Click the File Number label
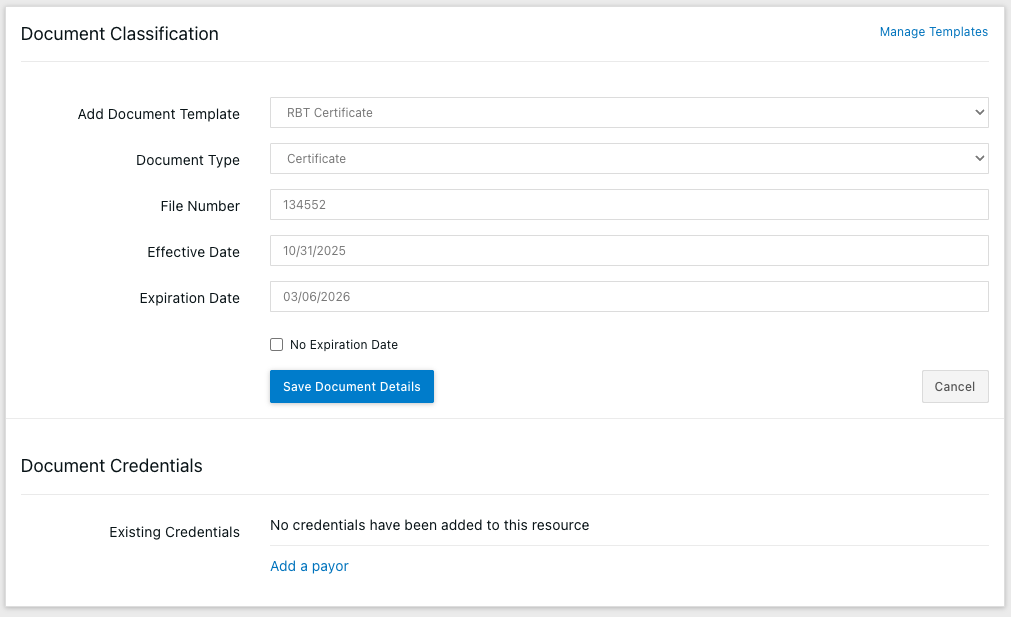The image size is (1011, 617). coord(200,206)
